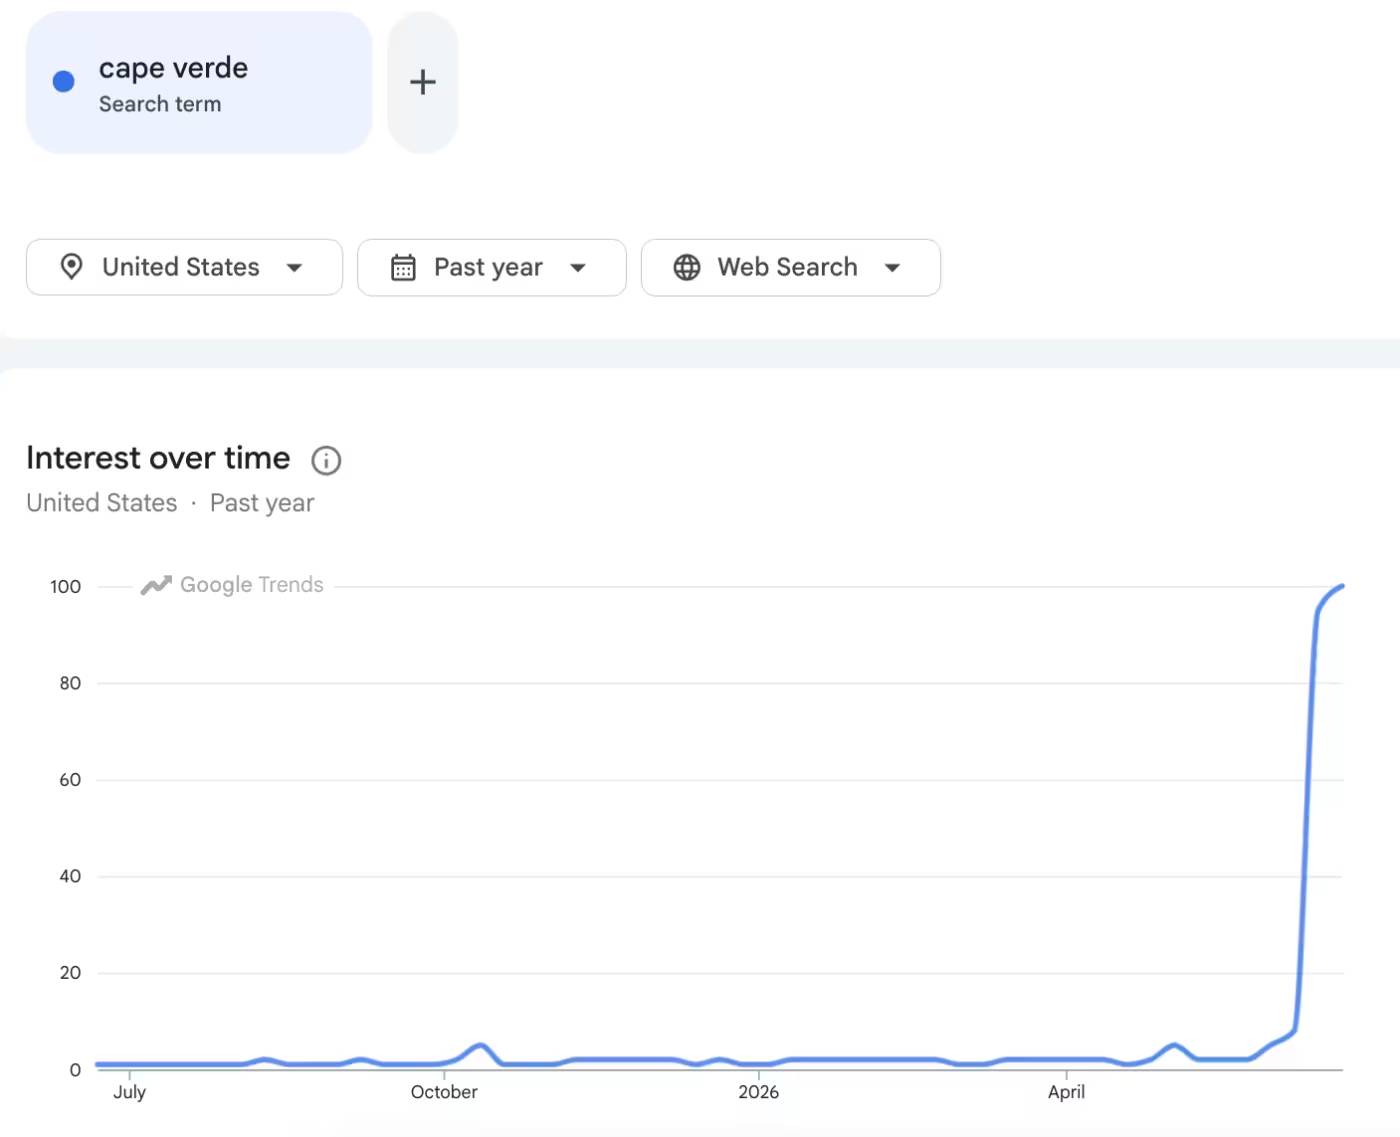This screenshot has height=1137, width=1400.
Task: Click the plus icon to add comparison
Action: click(423, 82)
